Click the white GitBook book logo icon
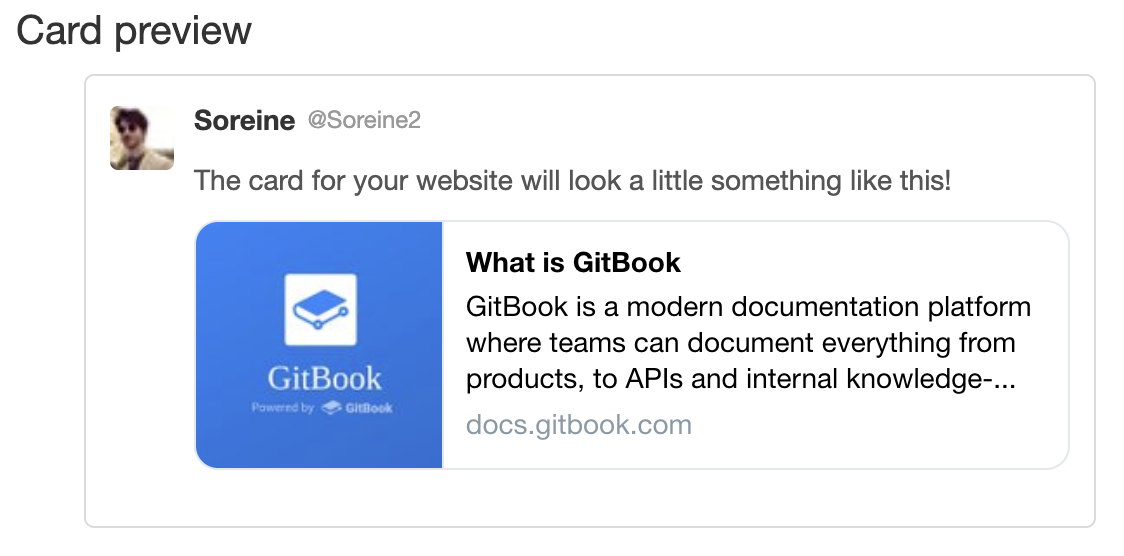Viewport: 1124px width, 556px height. (x=320, y=310)
